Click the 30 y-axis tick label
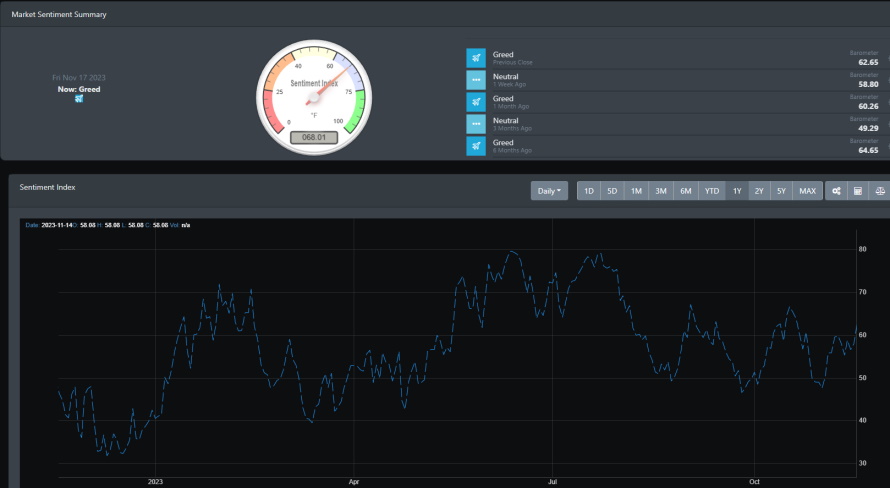 tap(863, 463)
